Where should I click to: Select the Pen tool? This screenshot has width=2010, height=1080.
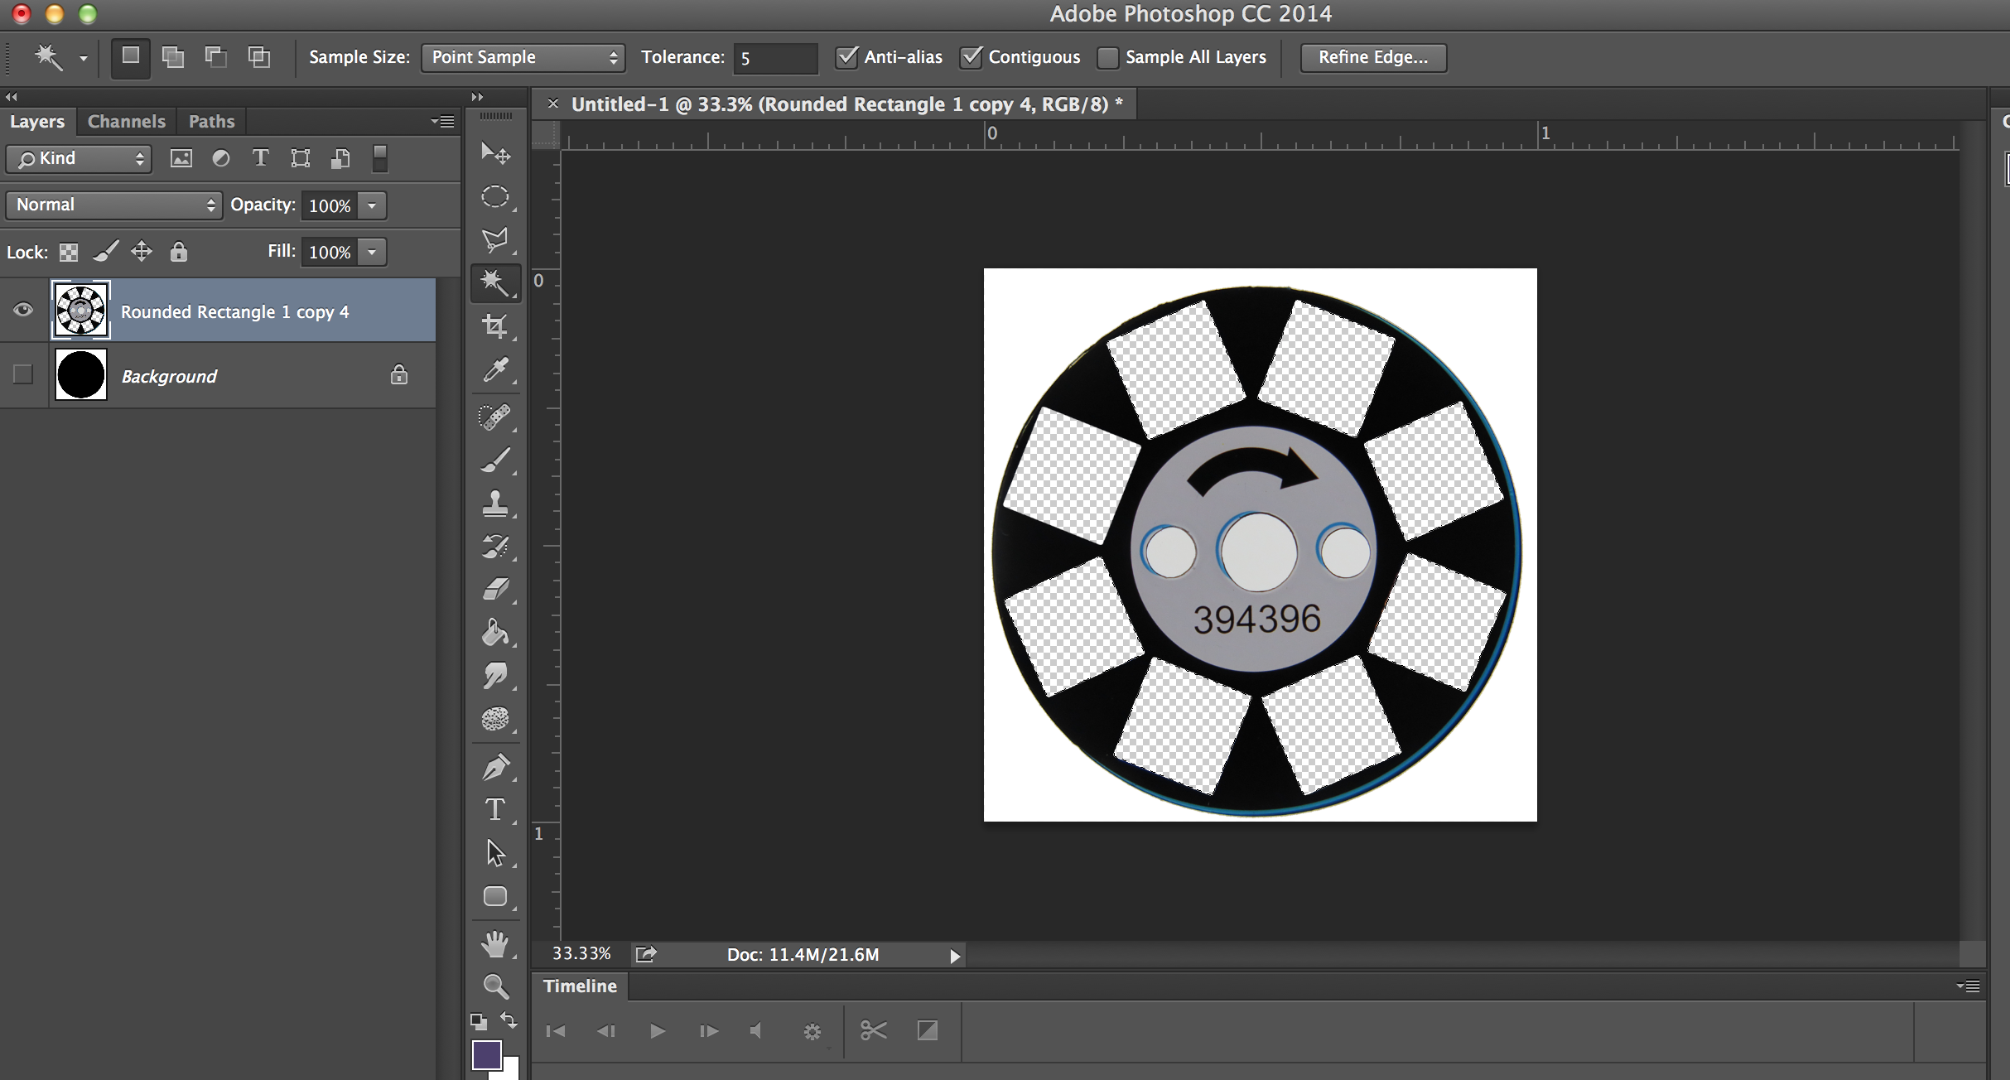[495, 767]
